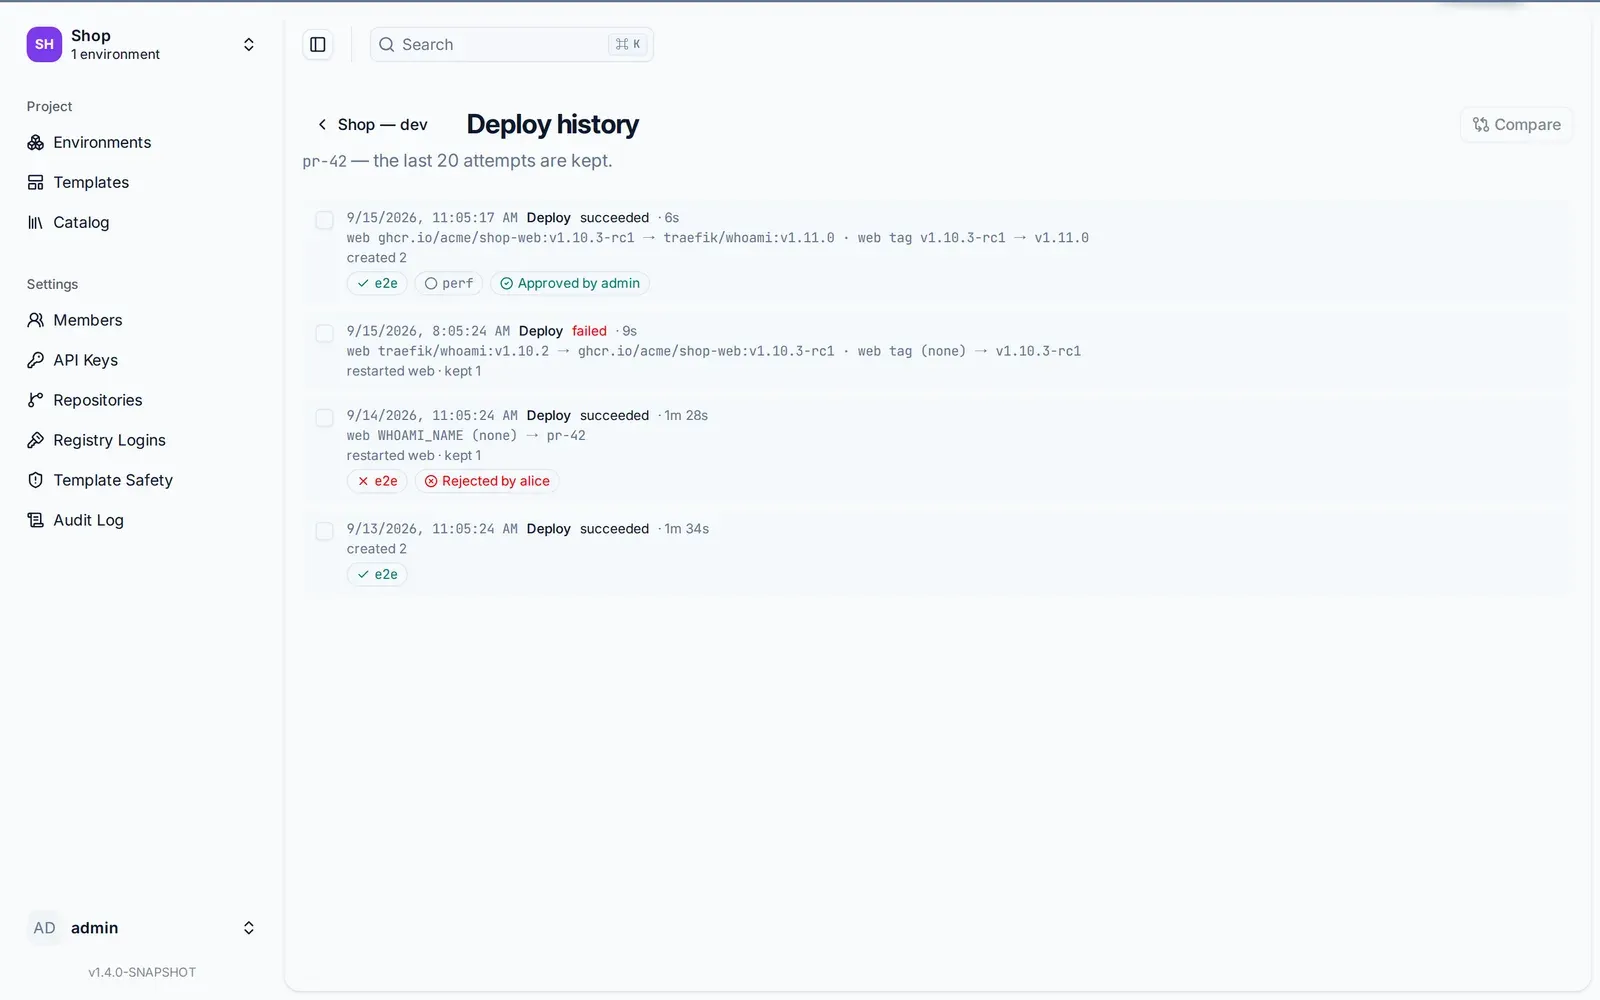Click the SH project avatar
The width and height of the screenshot is (1600, 1000).
(x=44, y=44)
